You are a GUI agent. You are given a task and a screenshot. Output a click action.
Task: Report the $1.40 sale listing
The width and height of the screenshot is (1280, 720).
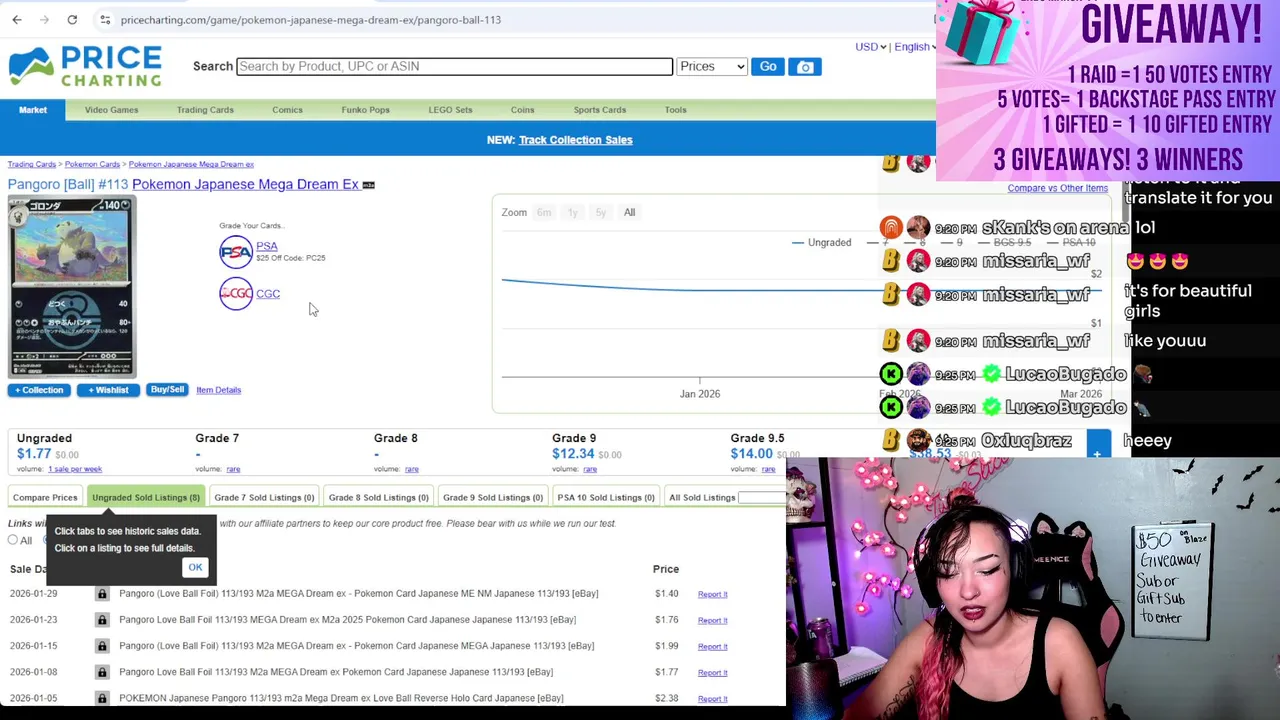[712, 594]
